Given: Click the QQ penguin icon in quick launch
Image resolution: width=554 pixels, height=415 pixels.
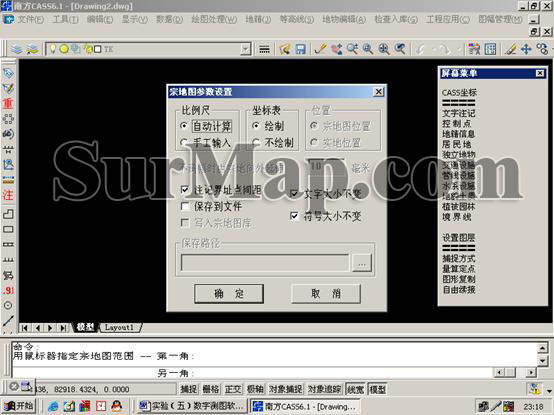Looking at the screenshot, I should [117, 407].
